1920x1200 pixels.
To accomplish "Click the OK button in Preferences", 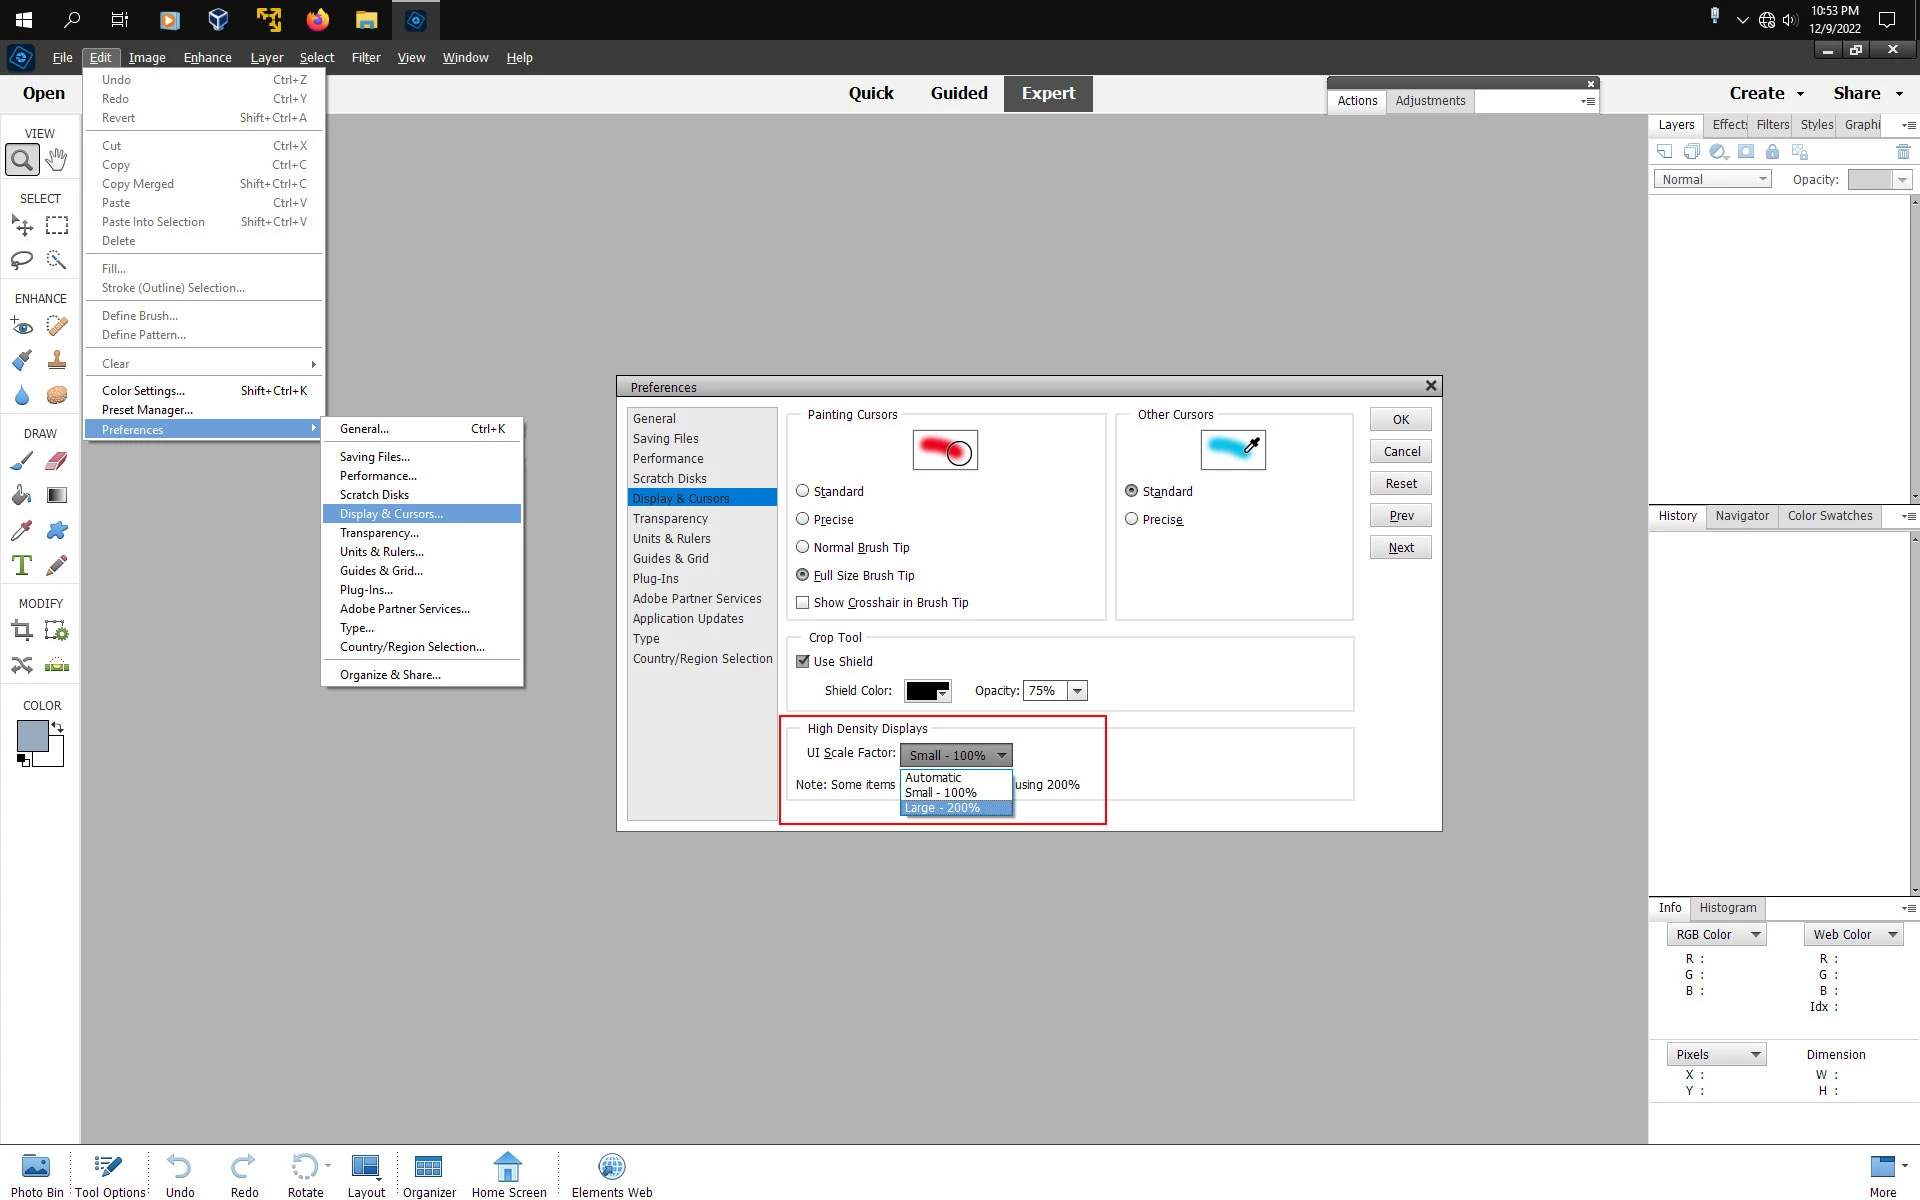I will 1400,420.
